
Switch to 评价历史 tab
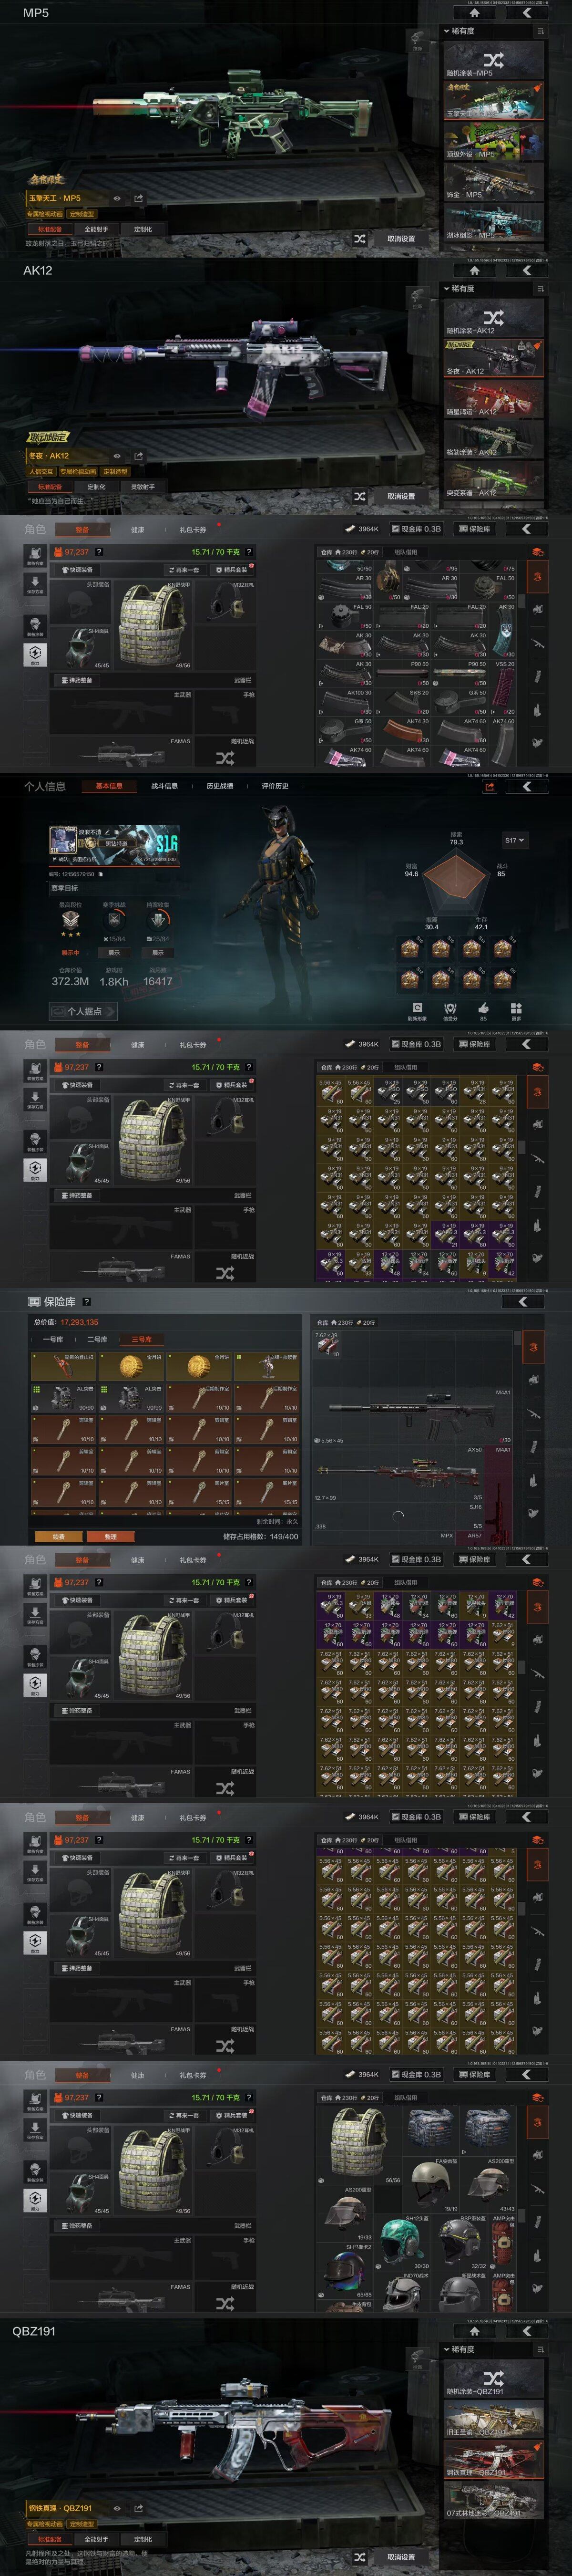pos(275,786)
